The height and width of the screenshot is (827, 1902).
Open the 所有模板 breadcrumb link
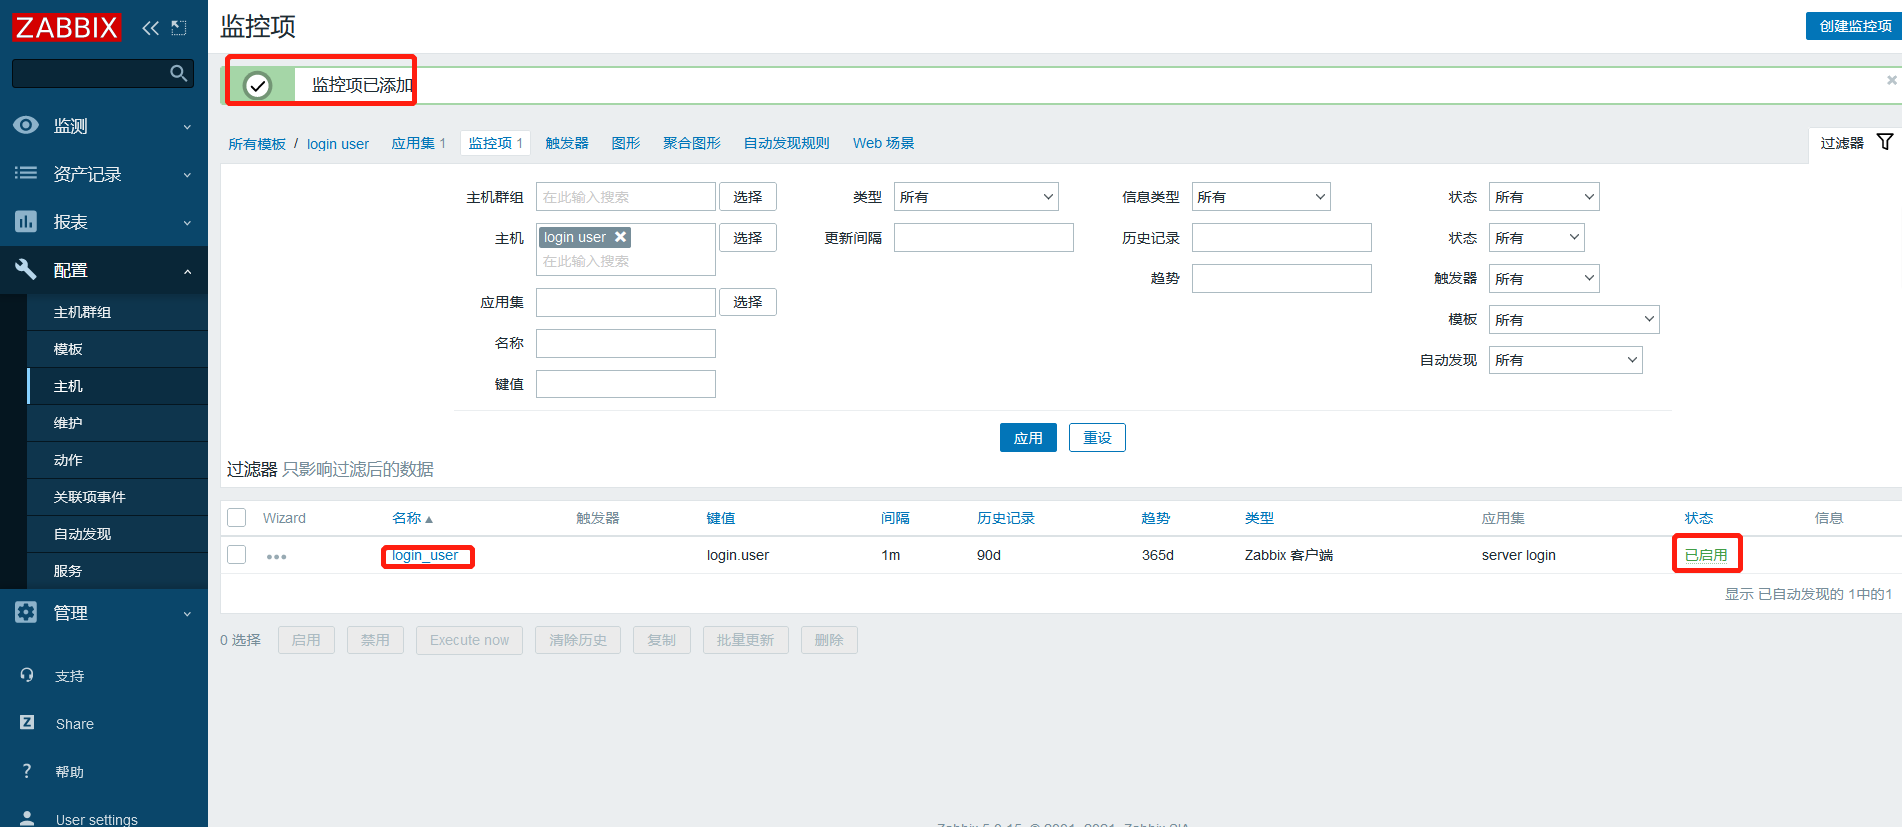[x=257, y=144]
